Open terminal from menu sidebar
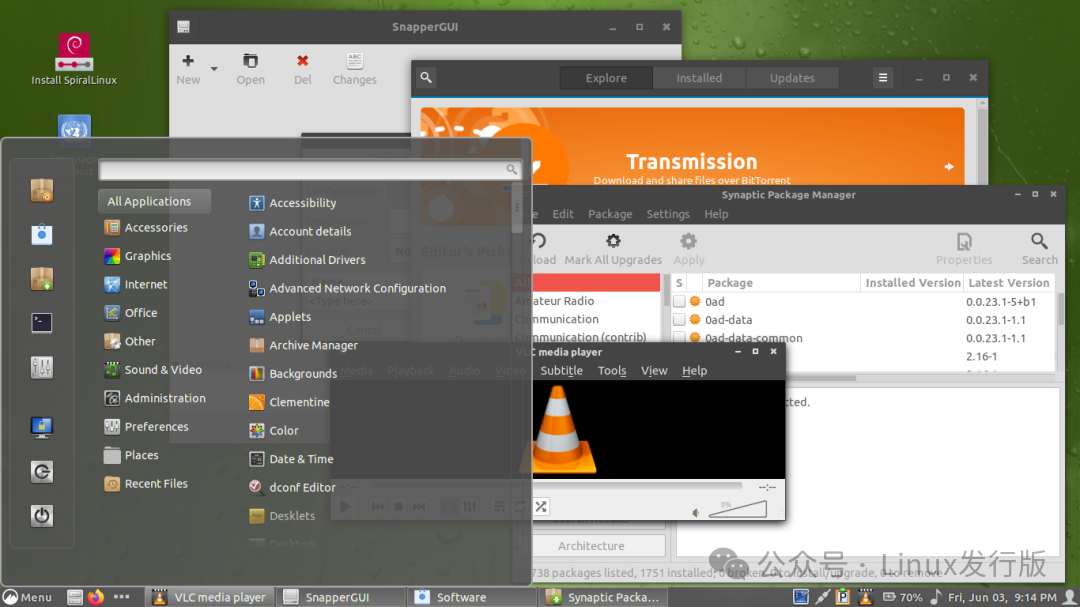Screen dimensions: 1080x607 (x=41, y=322)
